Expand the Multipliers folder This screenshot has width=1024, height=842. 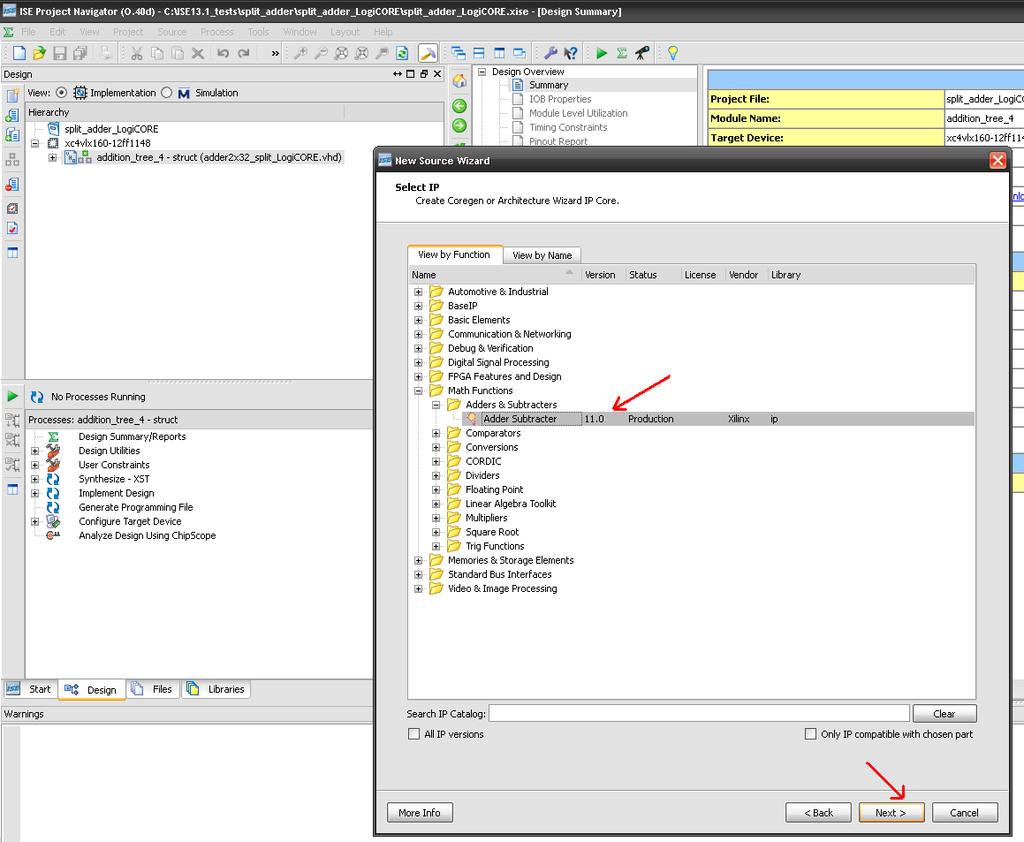point(436,518)
